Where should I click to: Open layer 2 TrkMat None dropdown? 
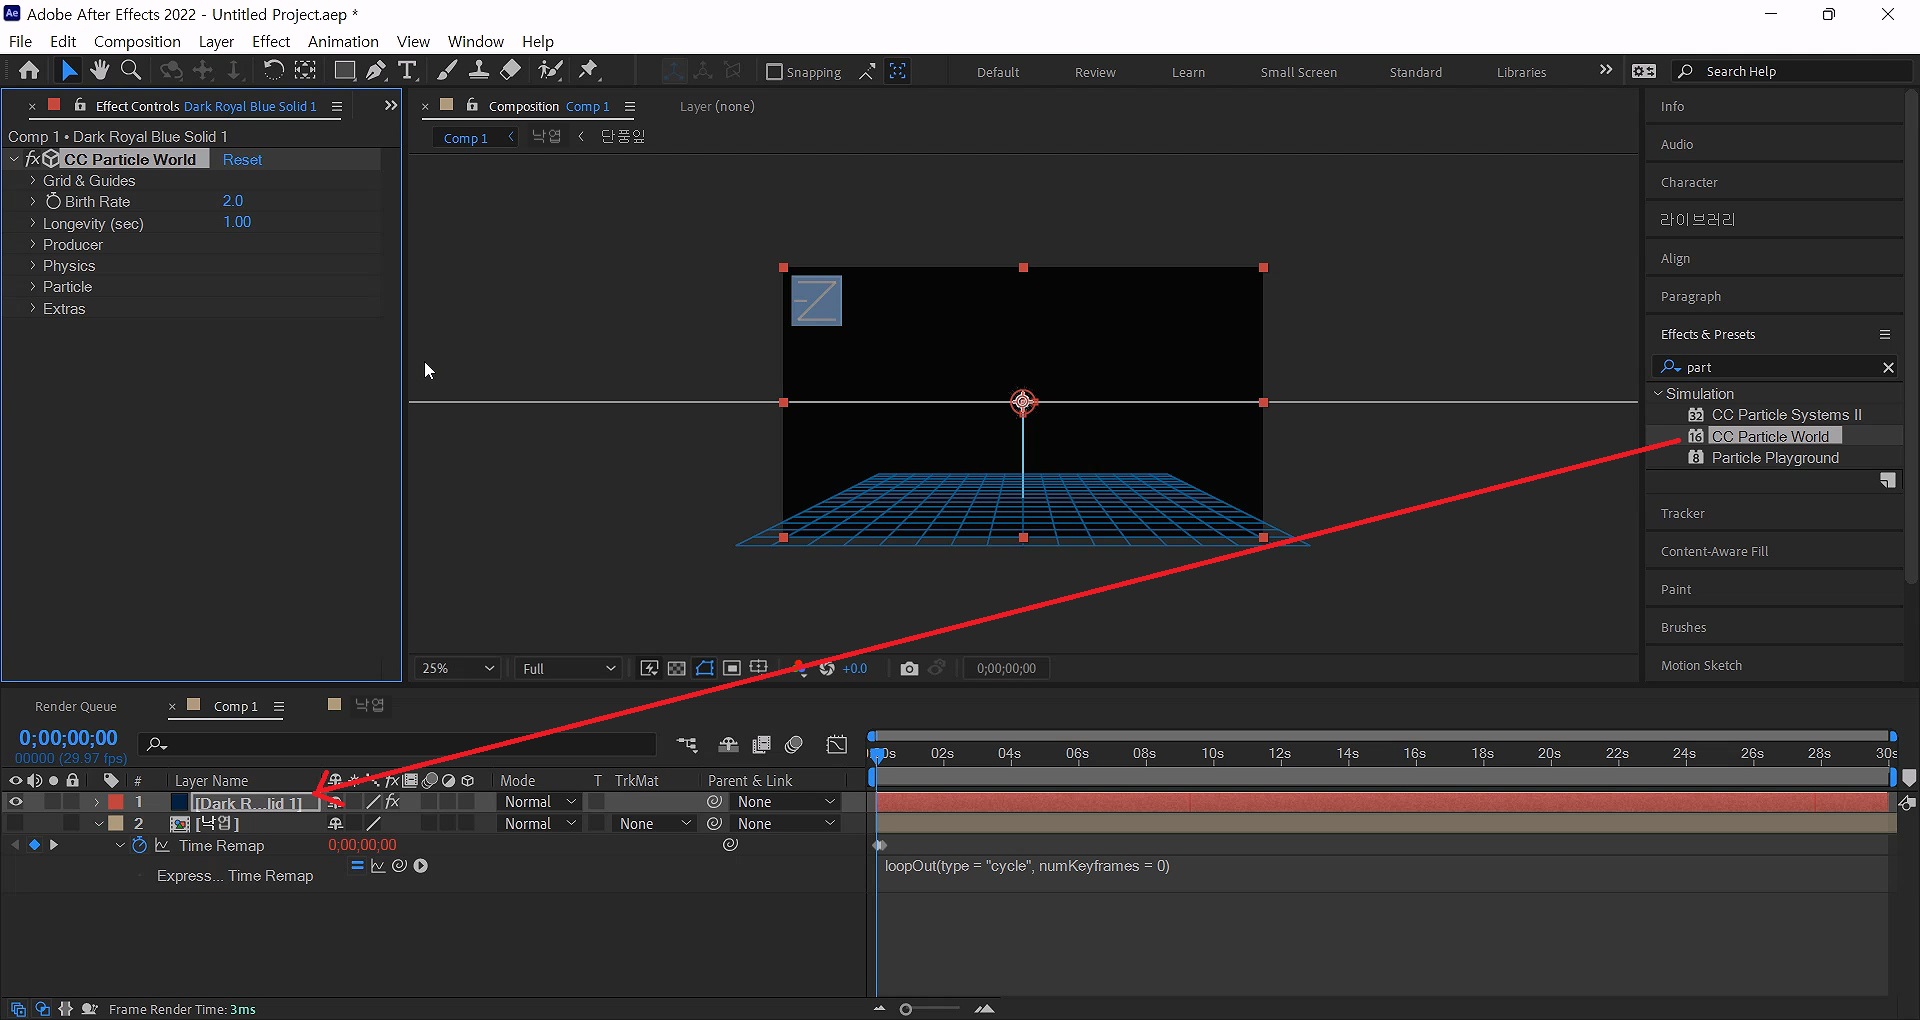[654, 824]
